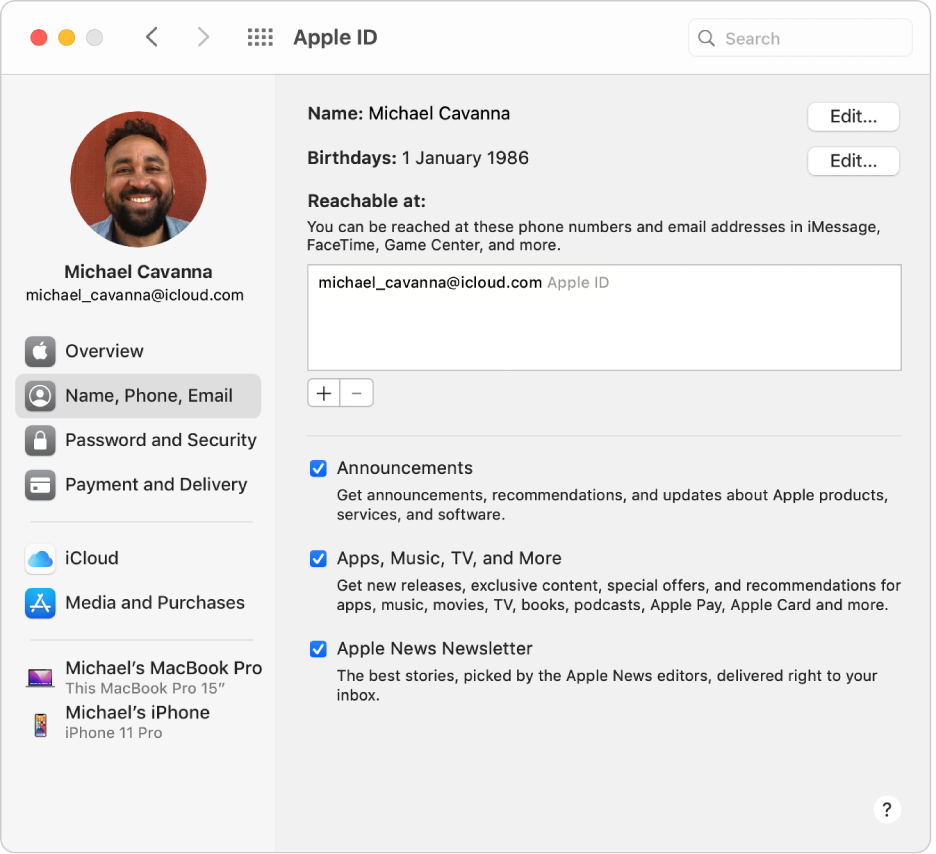Open Payment and Delivery settings
Image resolution: width=936 pixels, height=854 pixels.
156,485
